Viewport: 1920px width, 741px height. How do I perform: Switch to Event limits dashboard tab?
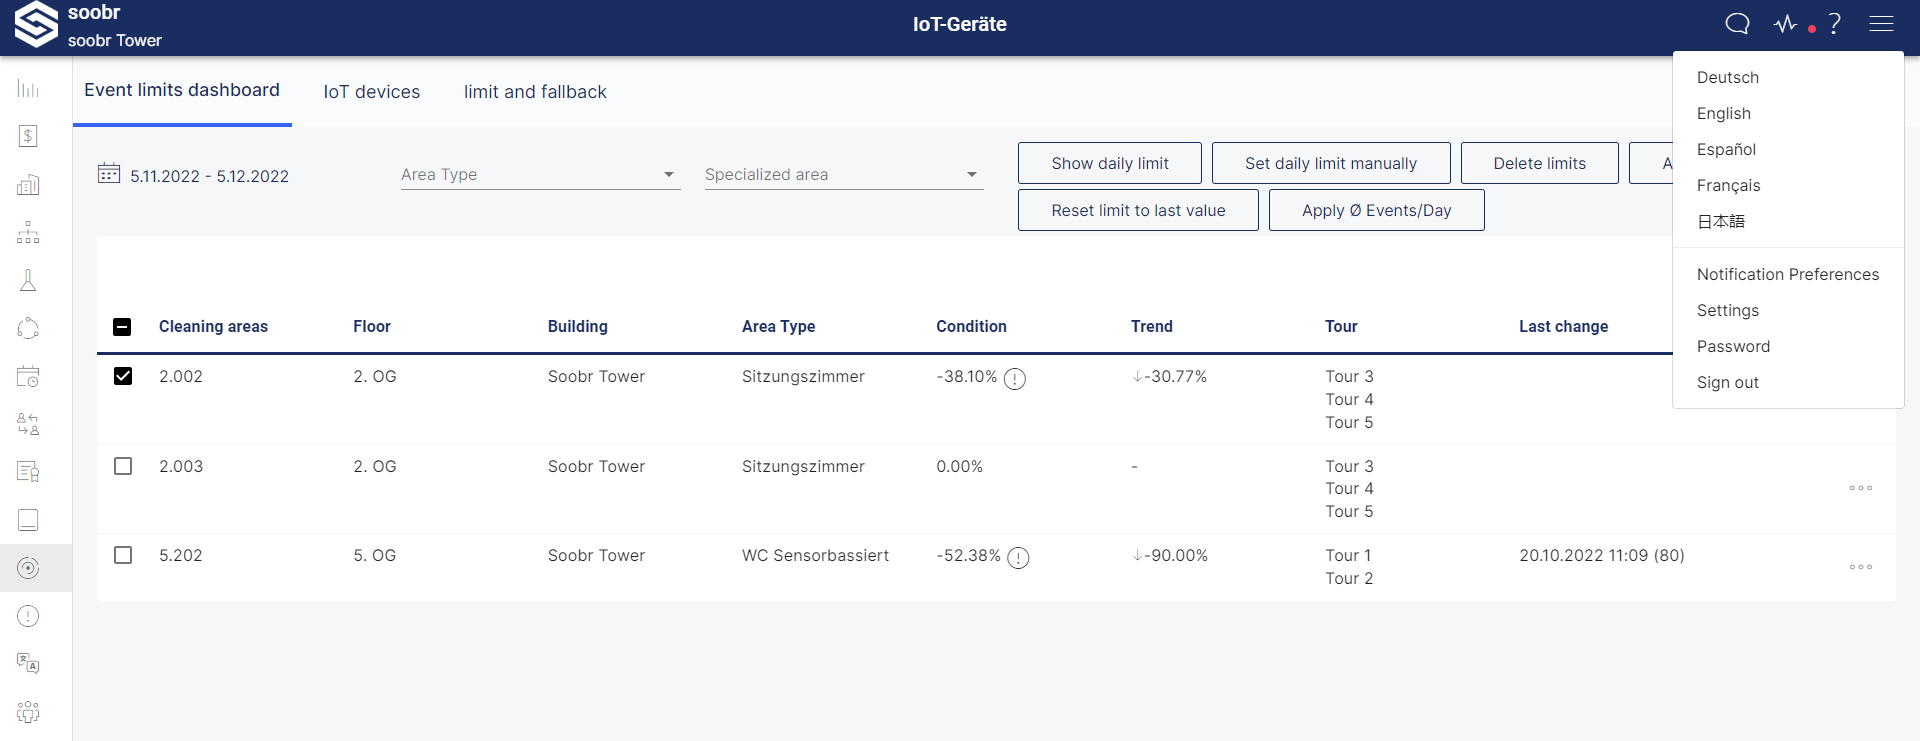tap(182, 90)
